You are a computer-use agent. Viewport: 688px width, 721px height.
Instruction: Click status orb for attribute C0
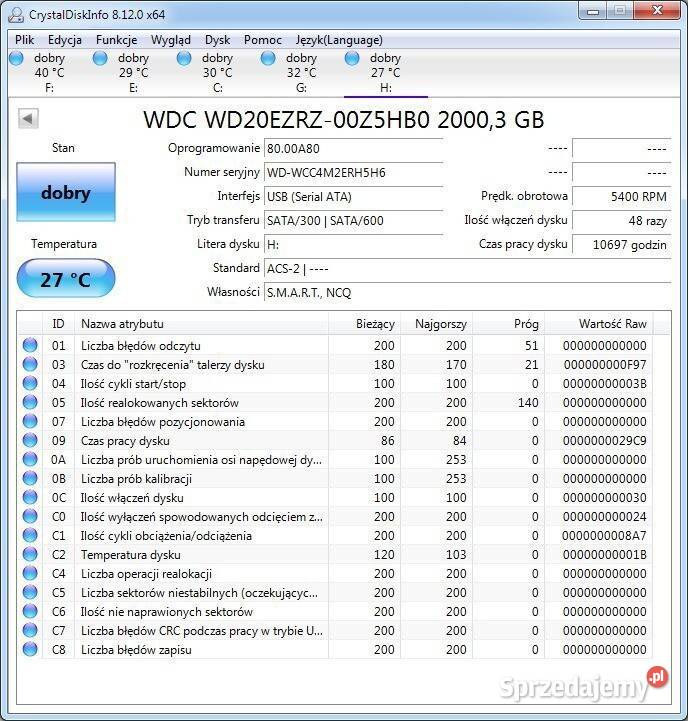coord(30,516)
